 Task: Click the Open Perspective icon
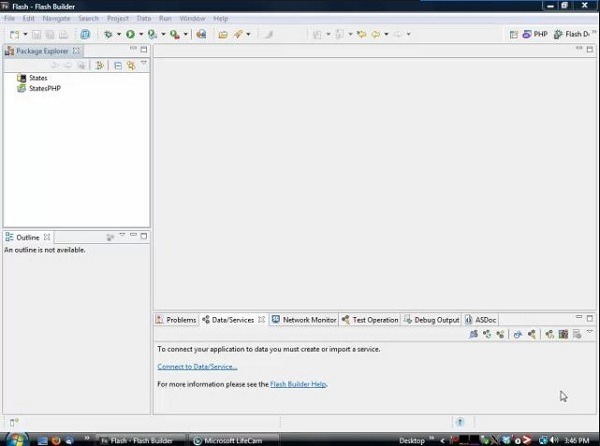pyautogui.click(x=514, y=35)
